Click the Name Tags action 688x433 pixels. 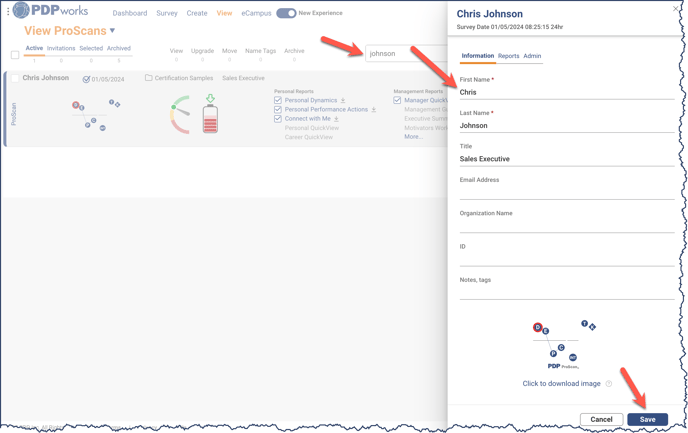261,51
